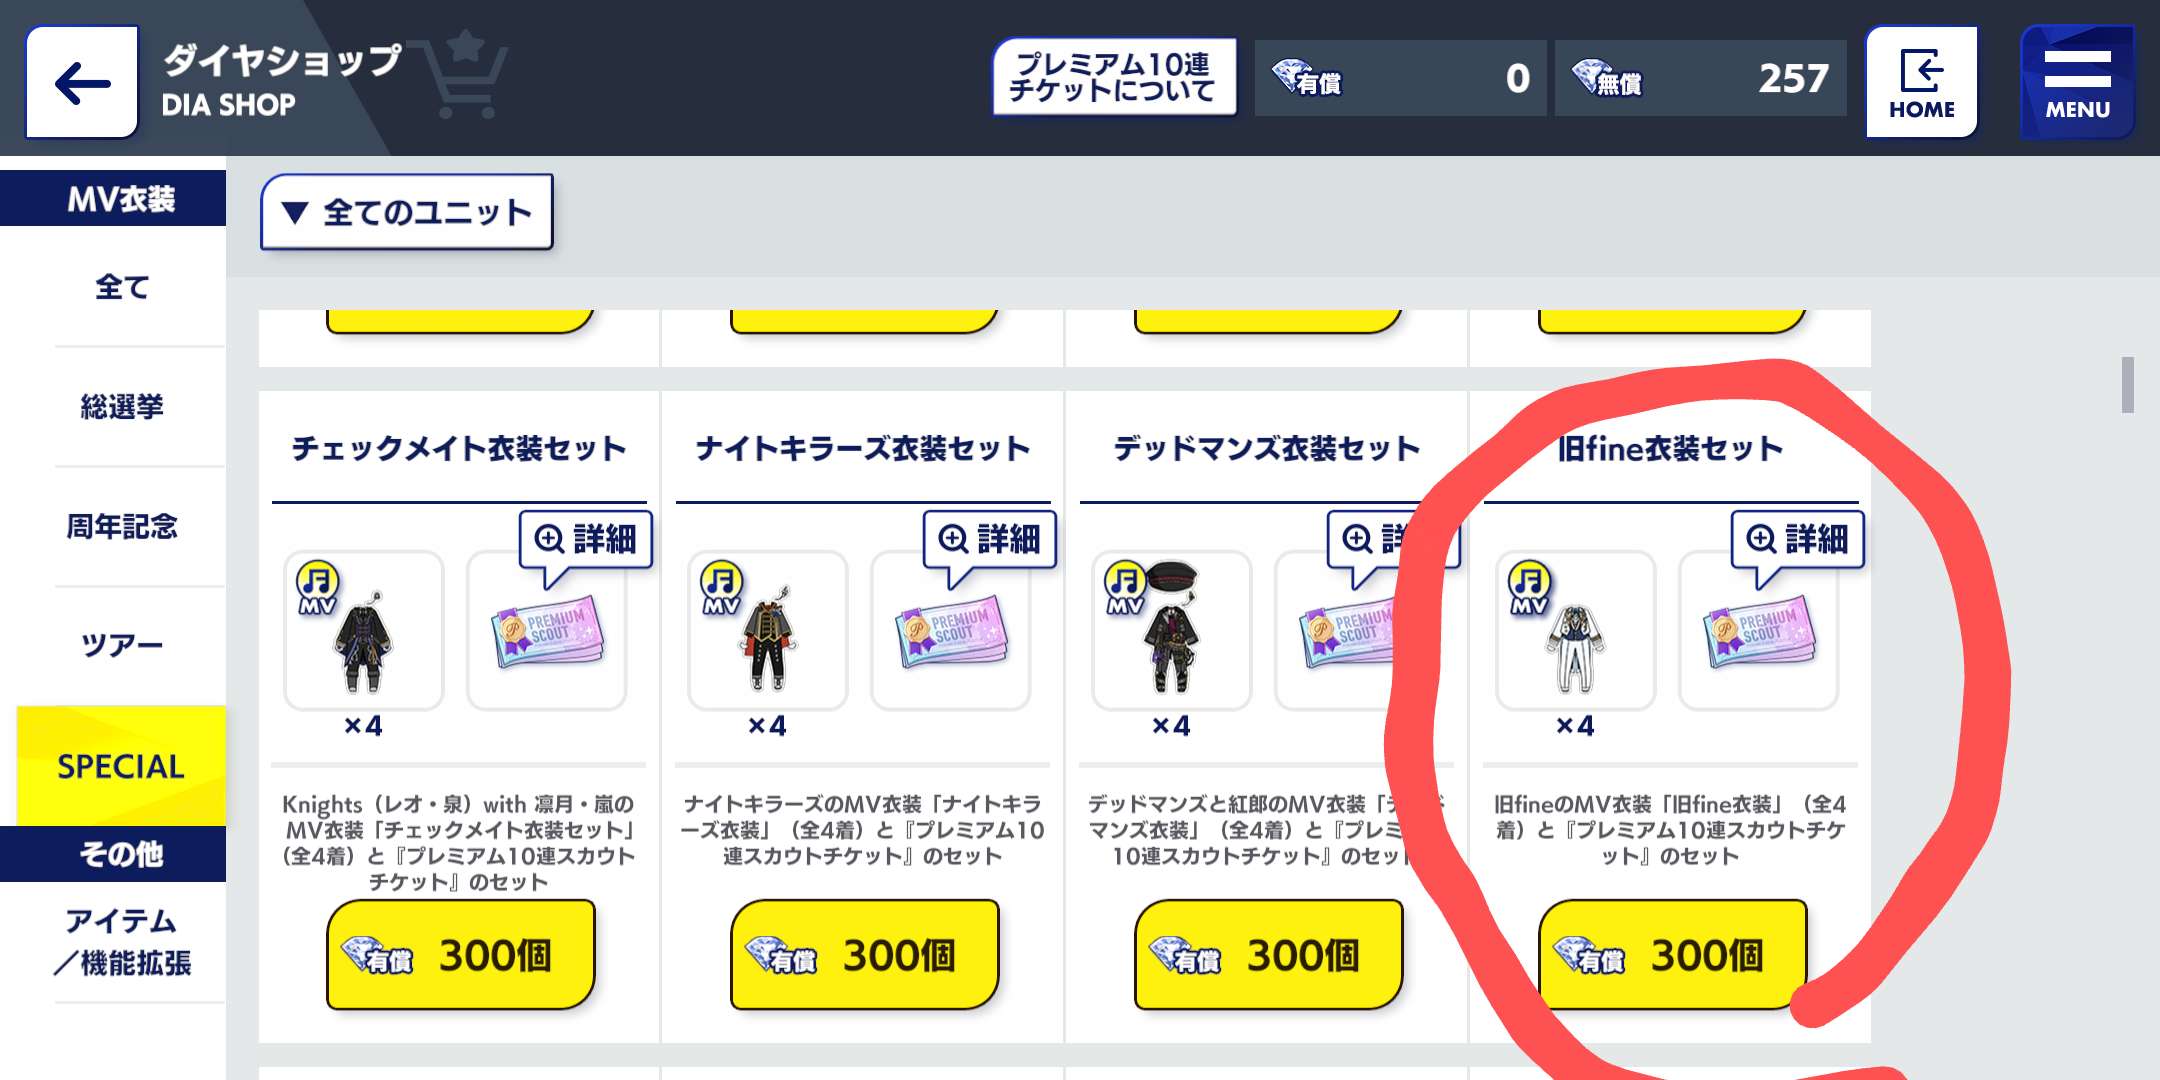Tap the back arrow button
The height and width of the screenshot is (1080, 2160).
tap(82, 83)
